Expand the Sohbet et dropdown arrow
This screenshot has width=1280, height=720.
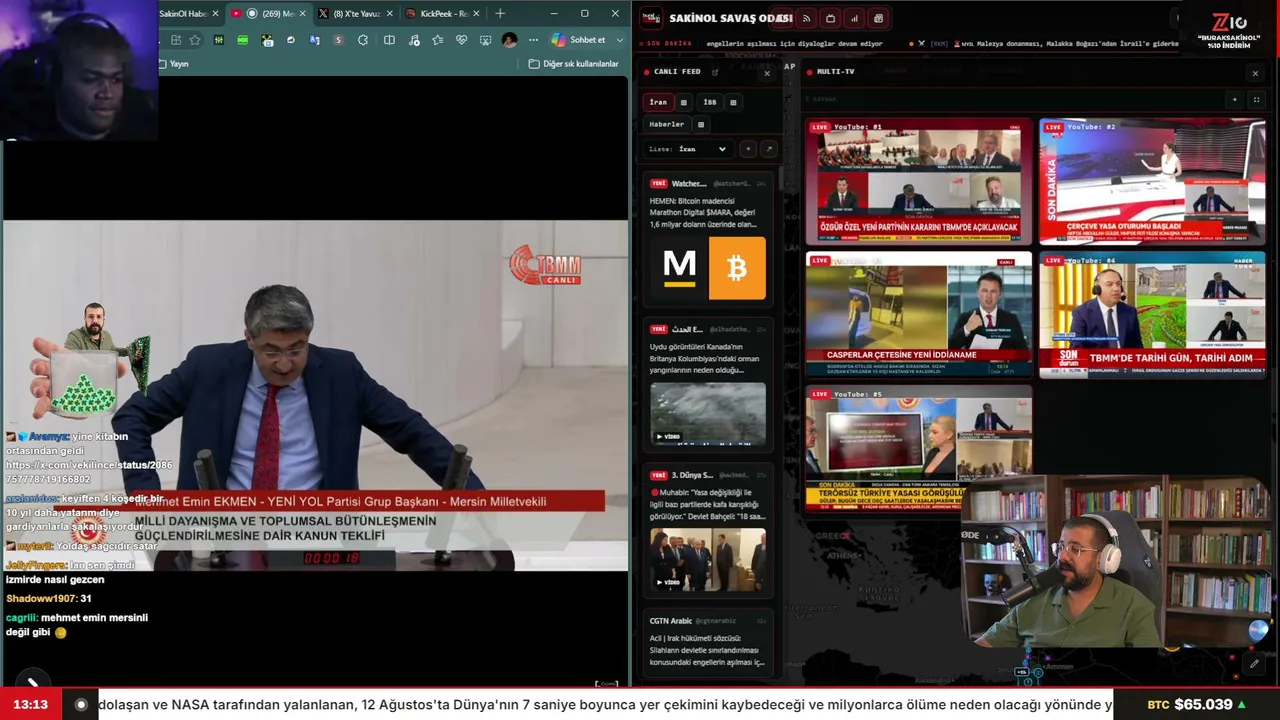pyautogui.click(x=619, y=40)
